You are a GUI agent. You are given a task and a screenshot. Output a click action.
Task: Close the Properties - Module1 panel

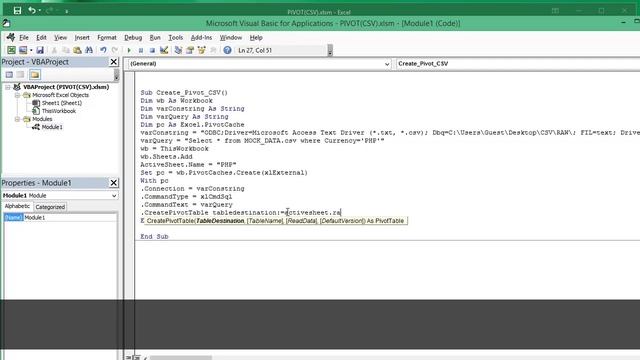pyautogui.click(x=114, y=183)
